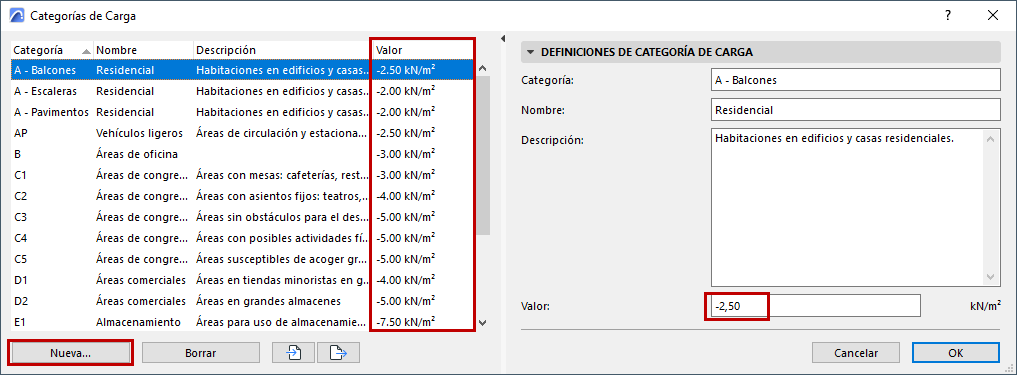Select the A - Balcones row
The height and width of the screenshot is (375, 1017).
click(x=243, y=69)
